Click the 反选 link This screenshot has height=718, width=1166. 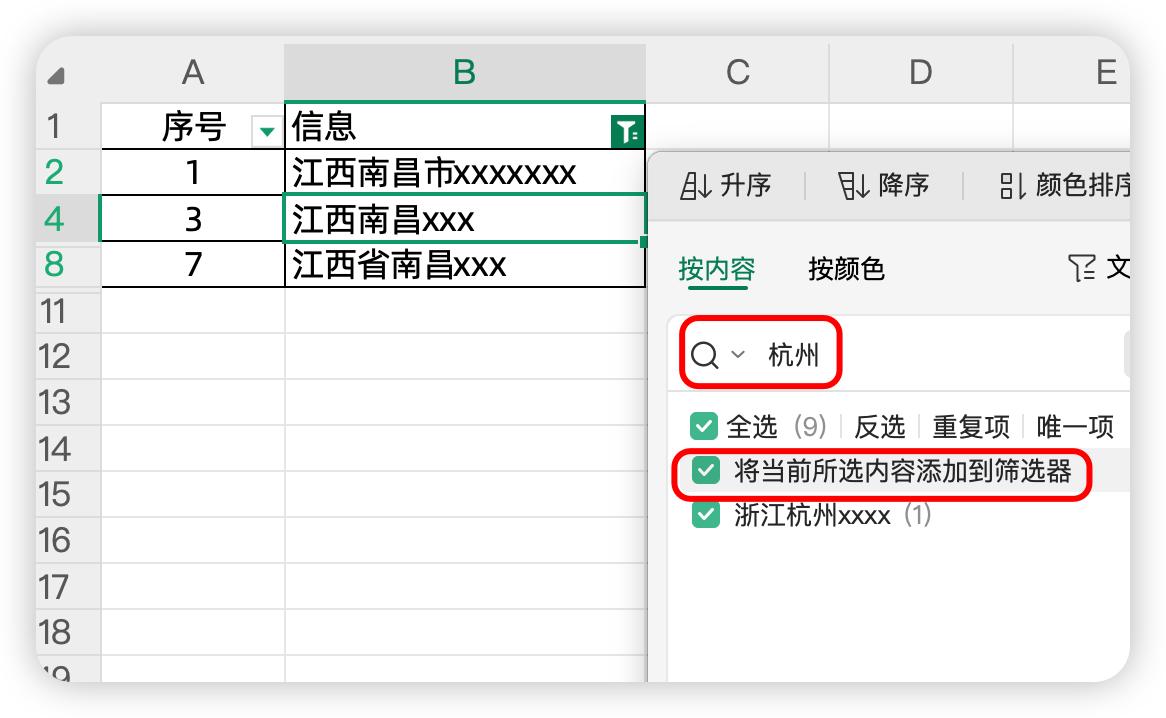(880, 427)
